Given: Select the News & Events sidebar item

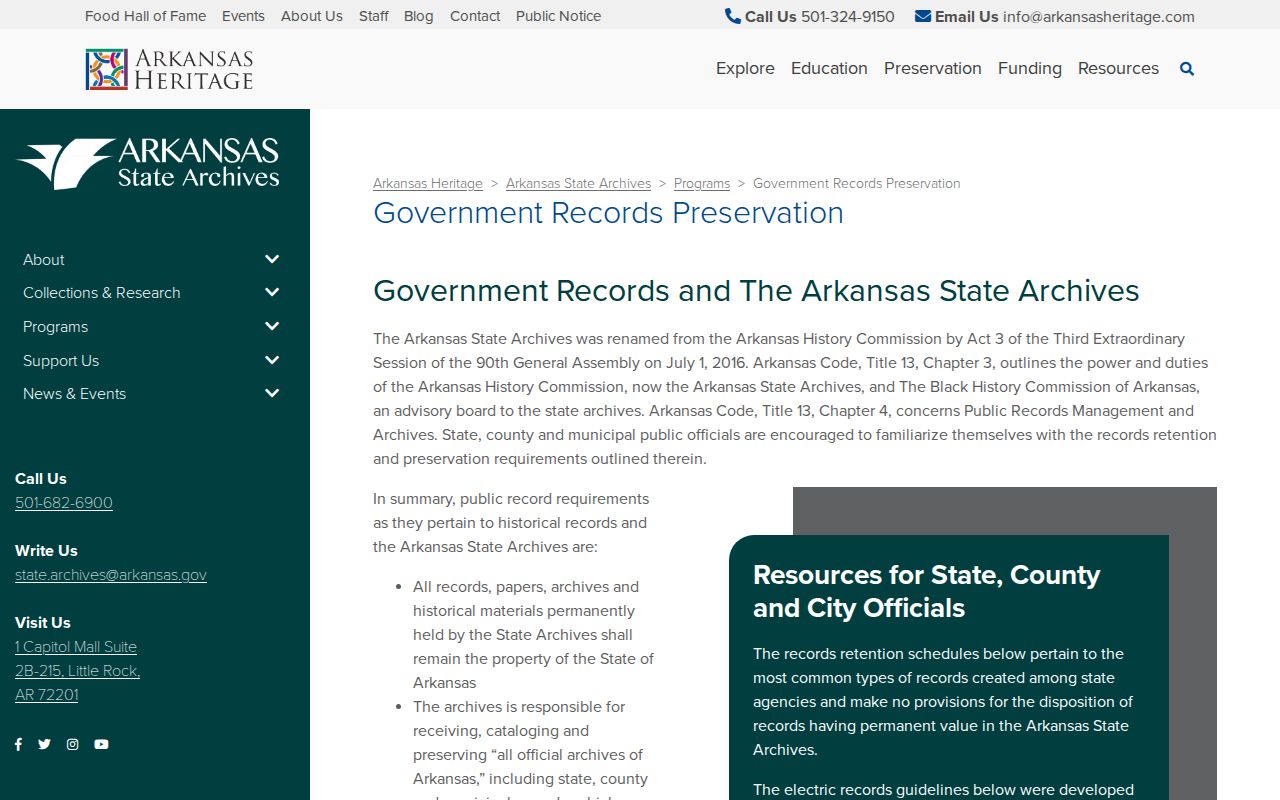Looking at the screenshot, I should tap(75, 393).
